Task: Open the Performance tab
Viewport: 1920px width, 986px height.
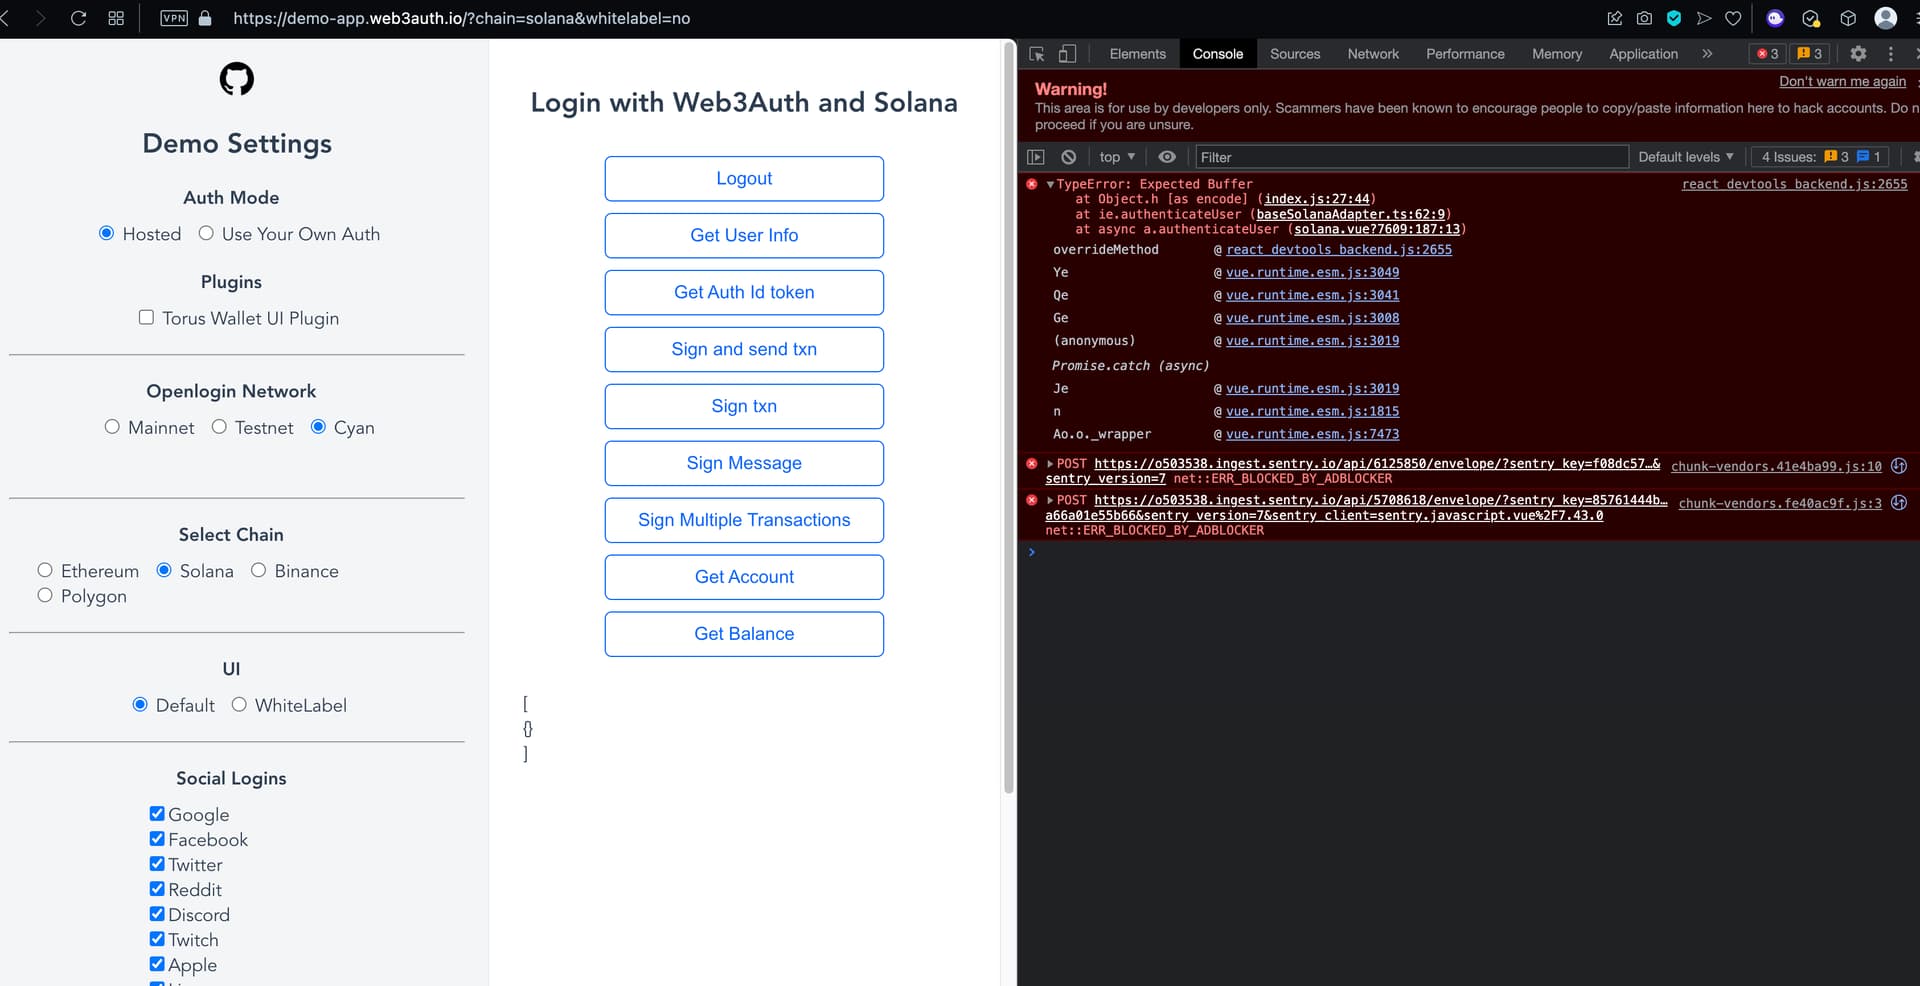Action: 1465,54
